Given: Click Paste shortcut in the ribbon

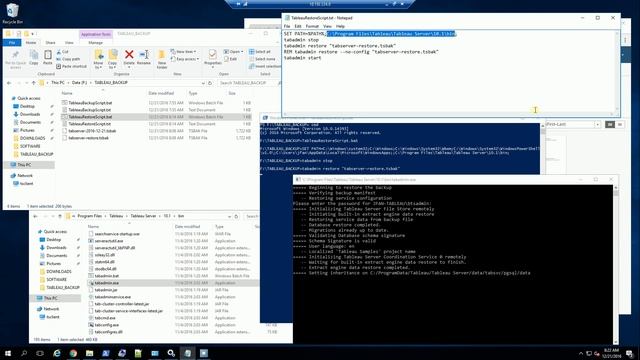Looking at the screenshot, I should pos(71,66).
